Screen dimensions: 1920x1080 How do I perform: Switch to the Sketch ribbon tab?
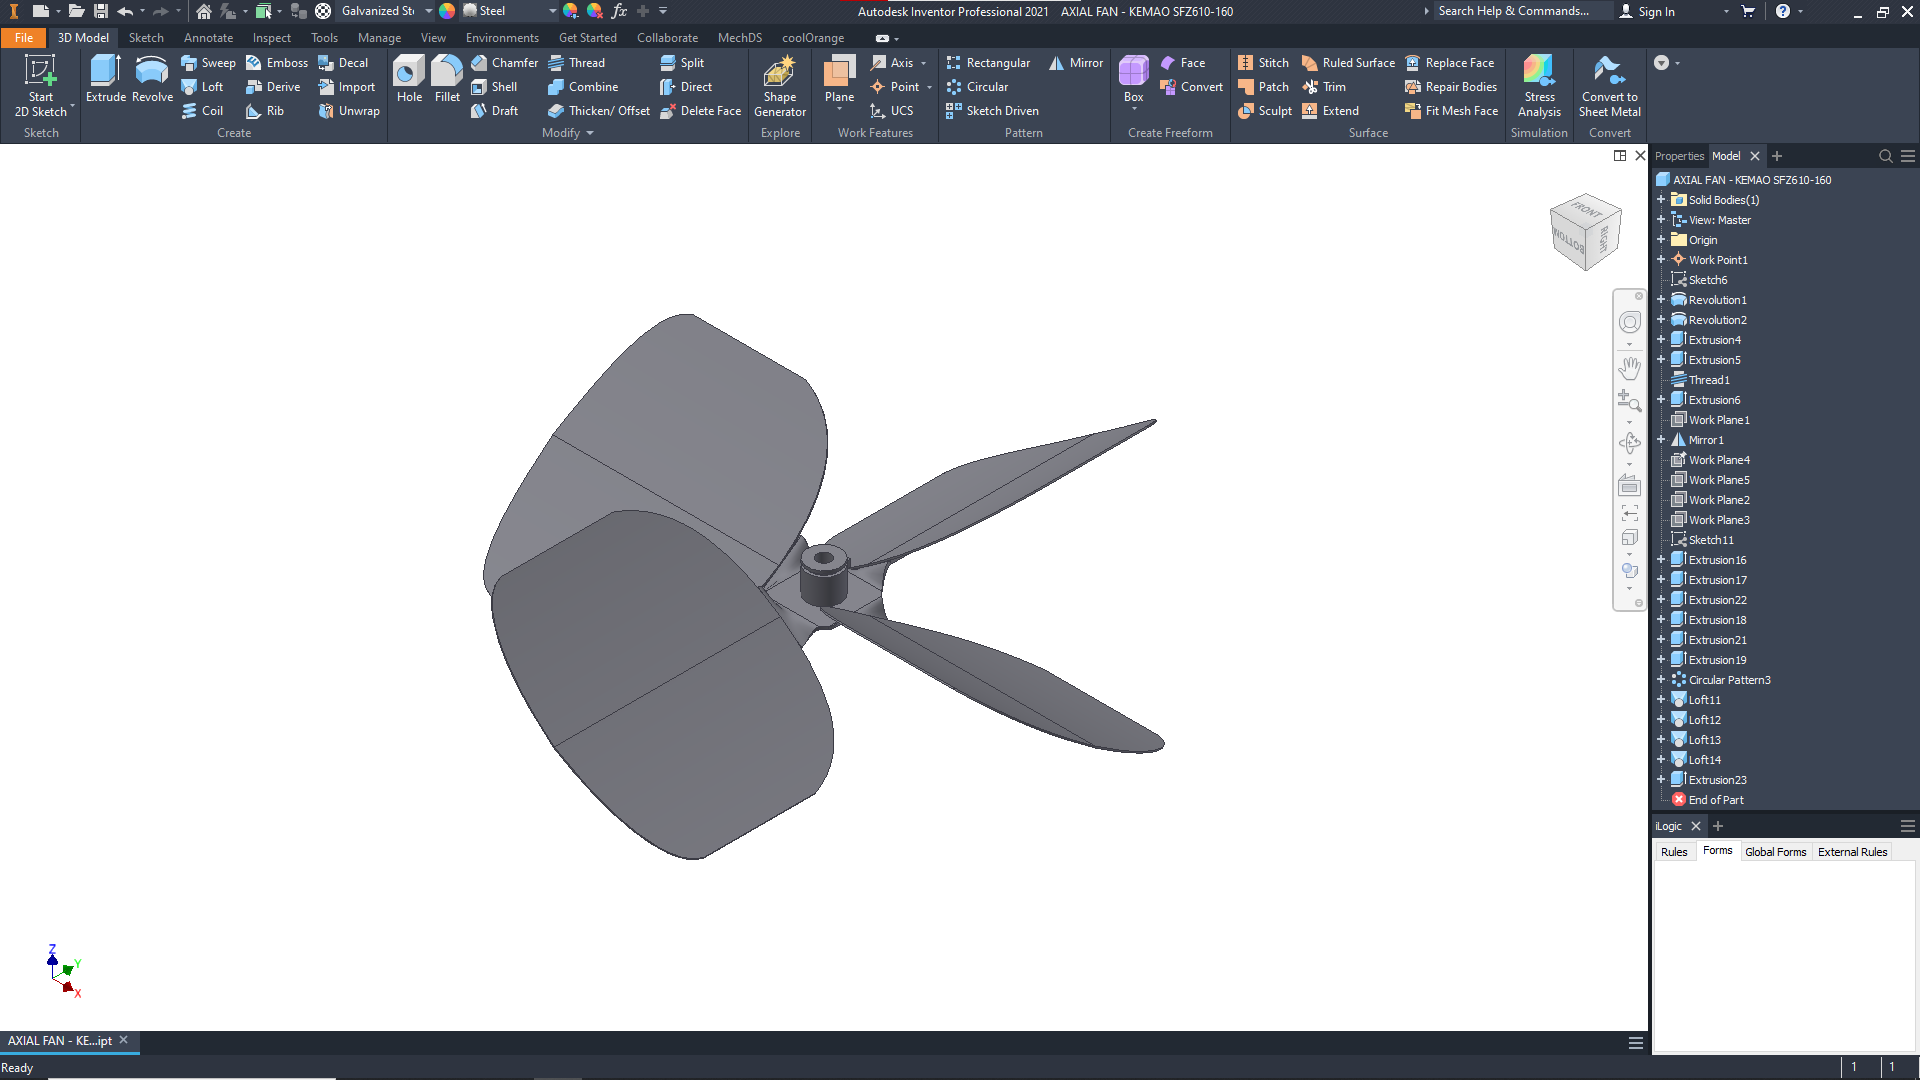point(146,38)
